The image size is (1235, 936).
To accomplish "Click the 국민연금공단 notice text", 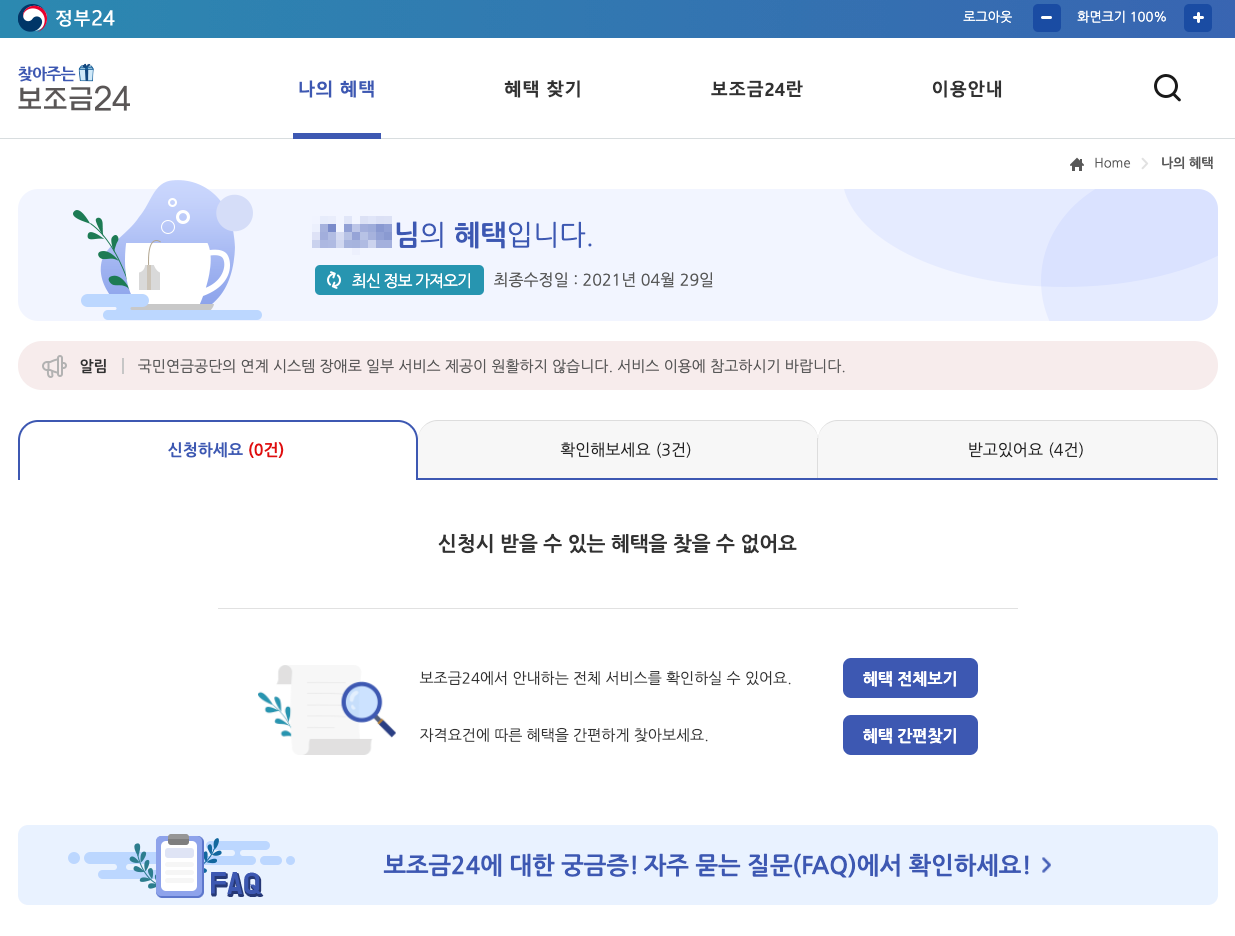I will tap(491, 366).
